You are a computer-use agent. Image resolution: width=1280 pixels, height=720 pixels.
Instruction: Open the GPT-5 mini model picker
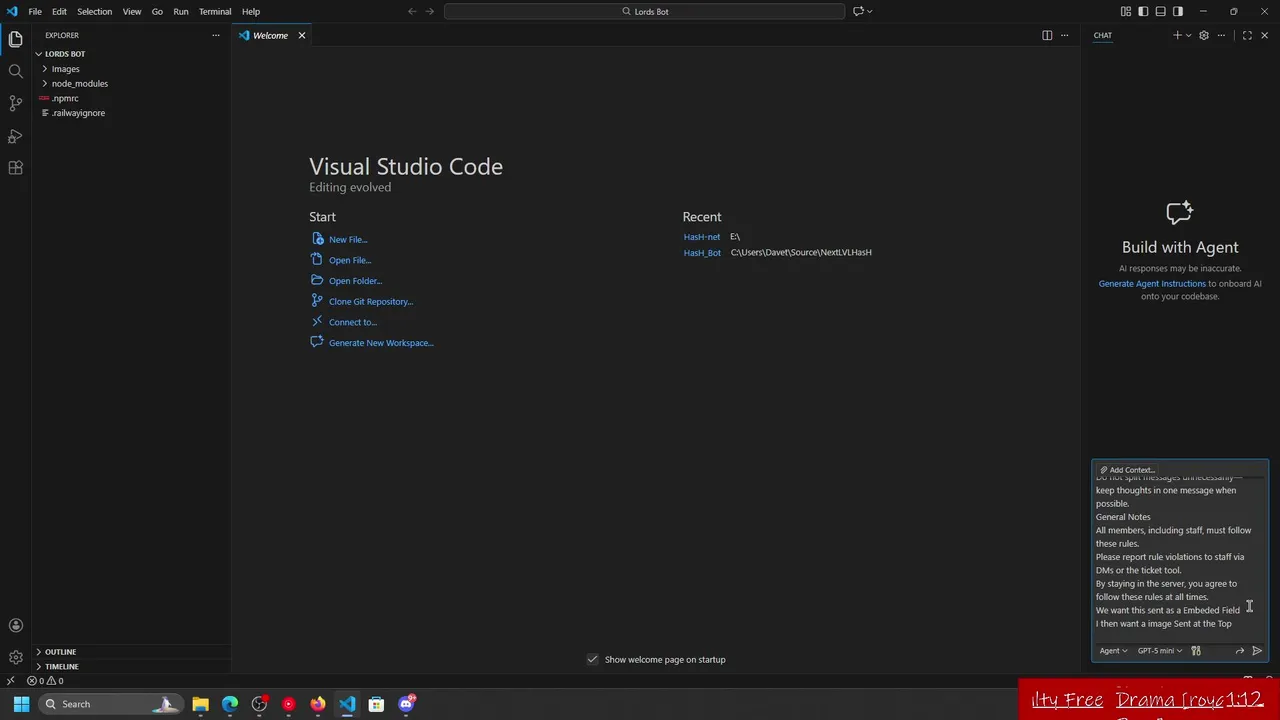click(x=1159, y=651)
